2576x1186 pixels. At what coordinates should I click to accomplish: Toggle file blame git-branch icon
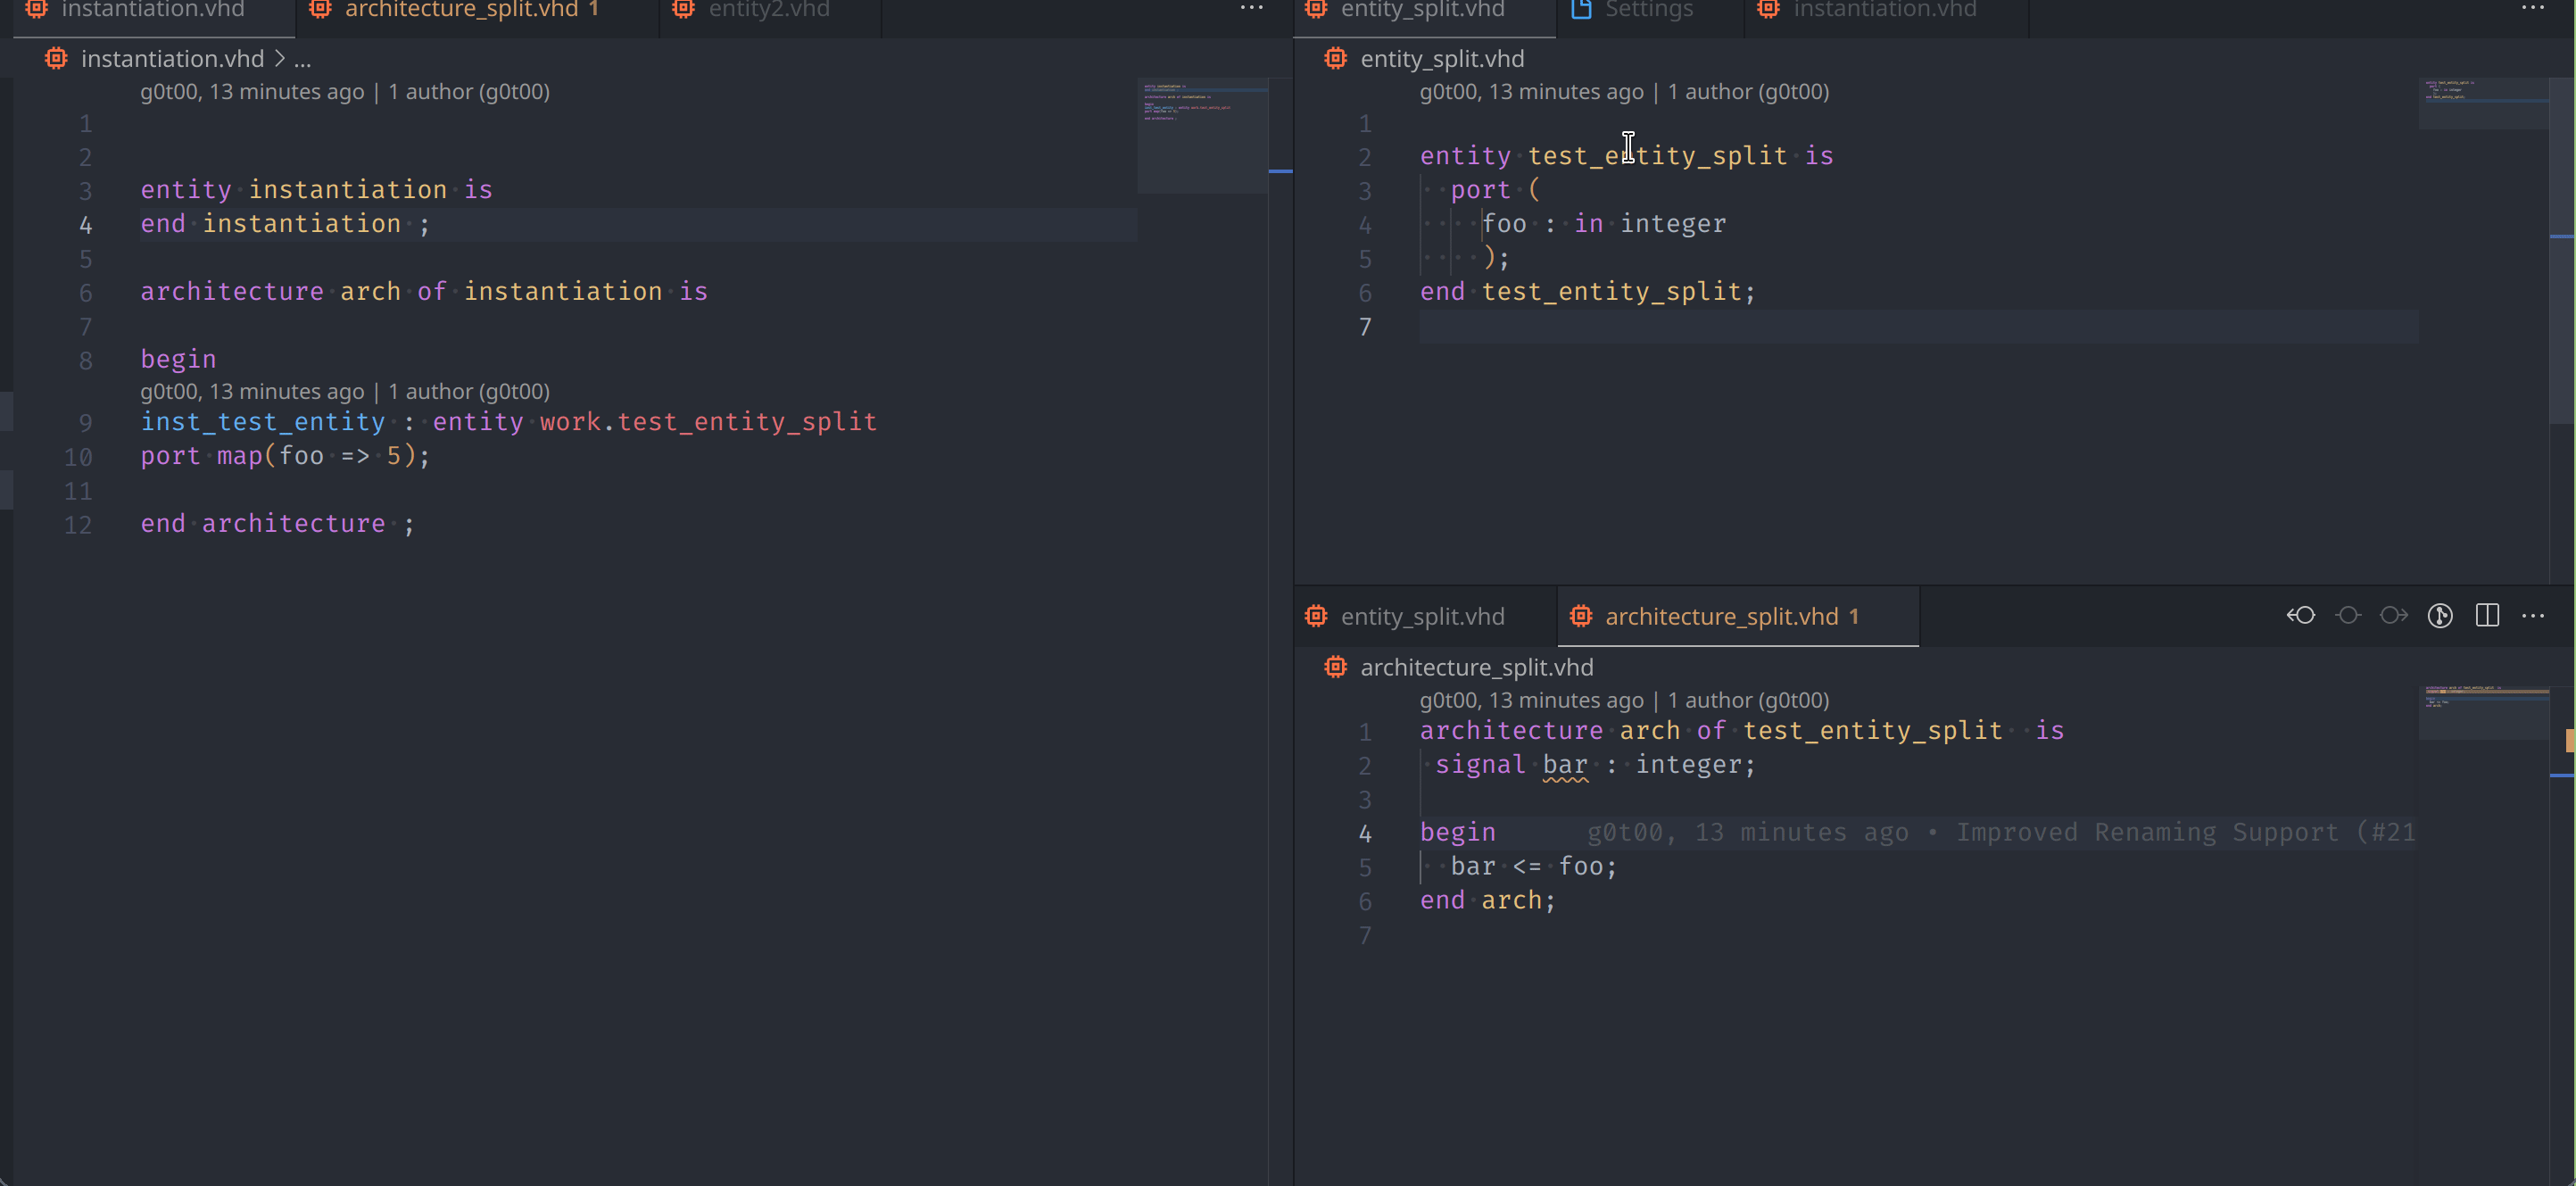point(2440,616)
